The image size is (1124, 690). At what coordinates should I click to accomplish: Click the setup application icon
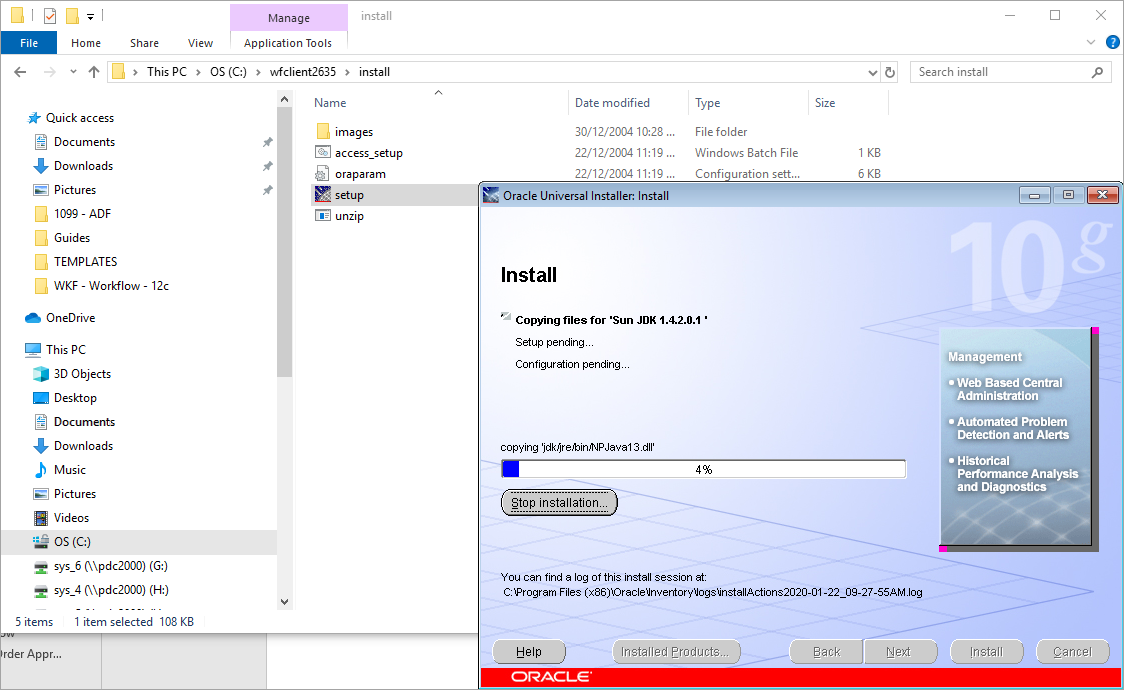[x=325, y=194]
